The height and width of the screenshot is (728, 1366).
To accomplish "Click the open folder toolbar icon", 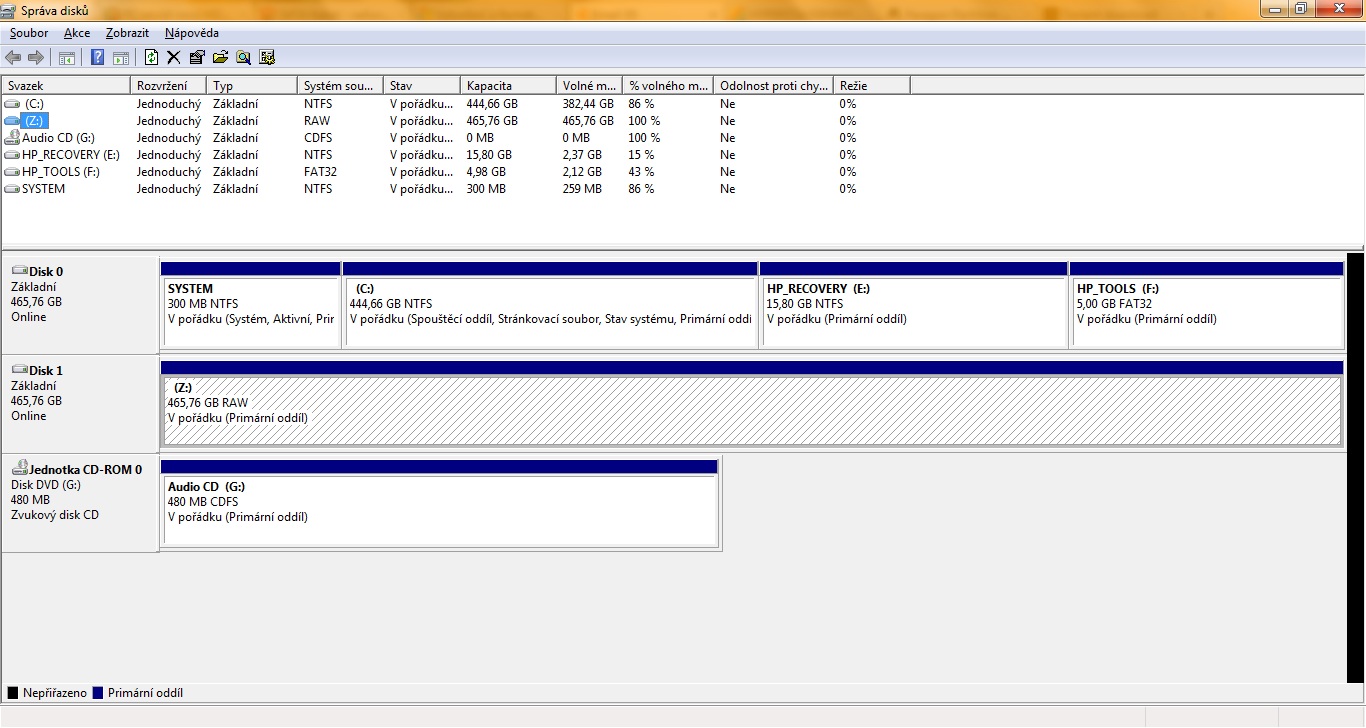I will pyautogui.click(x=220, y=58).
